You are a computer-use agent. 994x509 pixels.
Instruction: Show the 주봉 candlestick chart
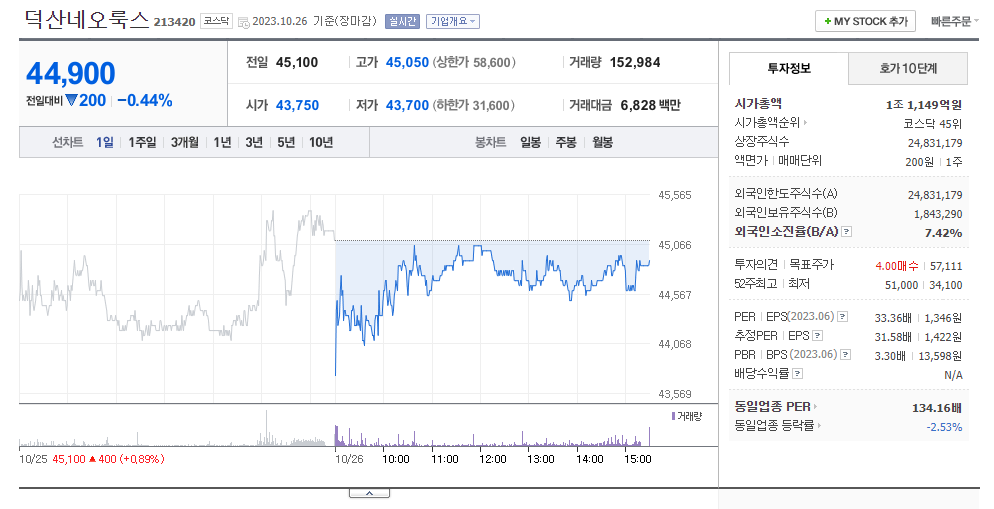(566, 143)
